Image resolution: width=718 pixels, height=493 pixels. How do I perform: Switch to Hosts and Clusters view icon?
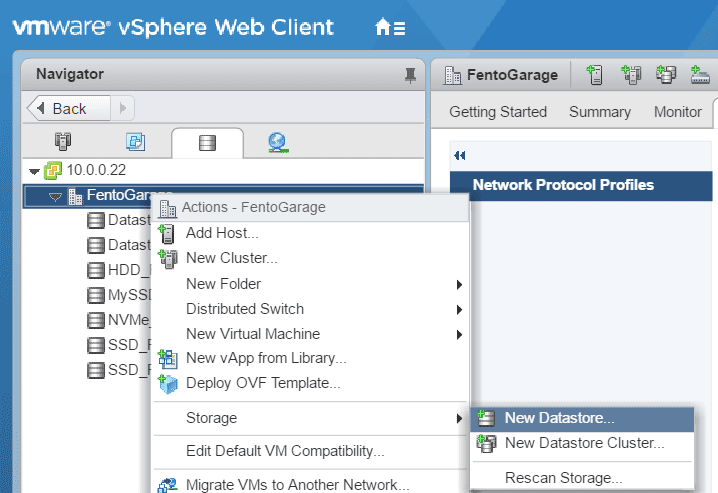pos(63,142)
